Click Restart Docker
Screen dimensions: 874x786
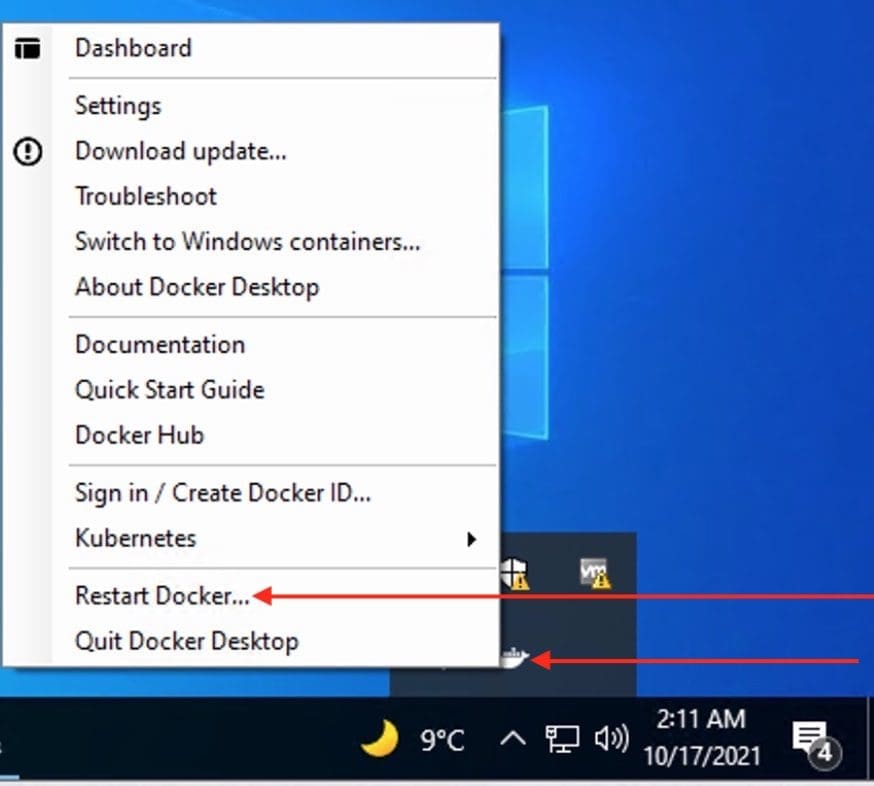pos(162,596)
